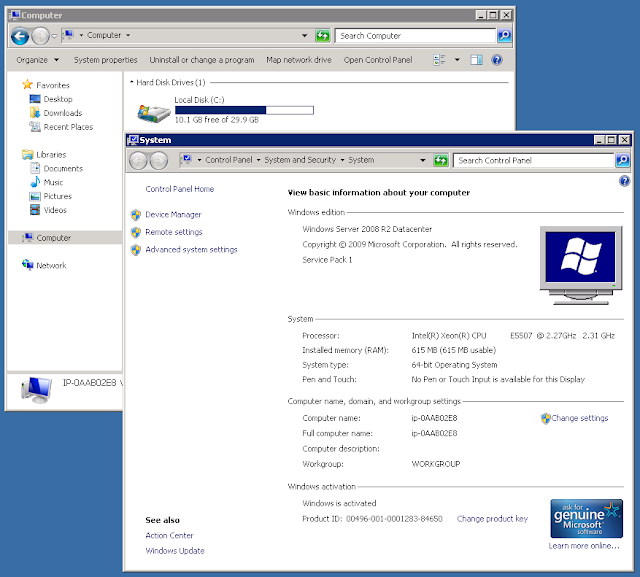Click Change settings link
The image size is (640, 577).
pos(579,418)
